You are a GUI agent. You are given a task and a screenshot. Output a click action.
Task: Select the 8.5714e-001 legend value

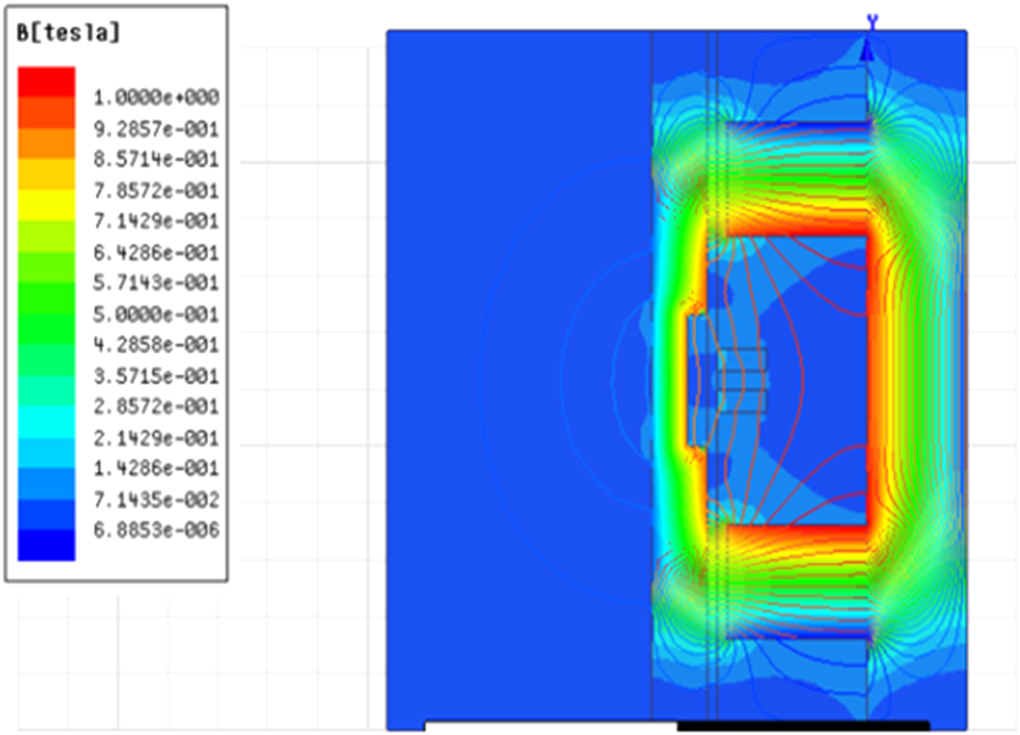click(156, 159)
